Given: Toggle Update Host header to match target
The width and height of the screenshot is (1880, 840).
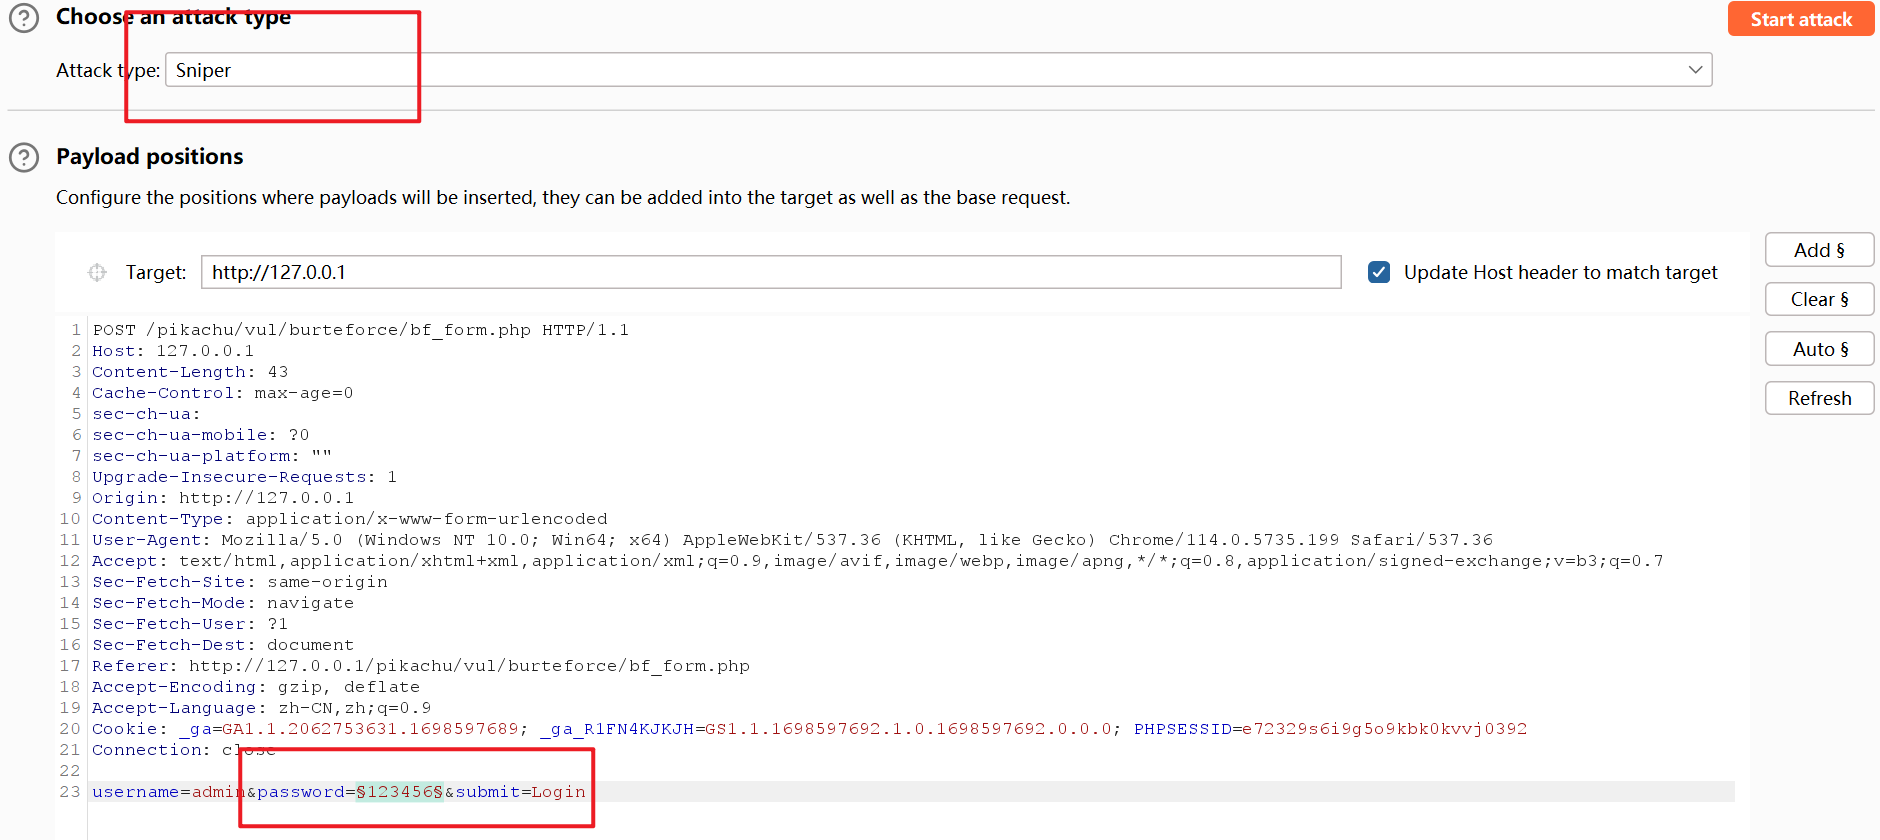Looking at the screenshot, I should pos(1379,272).
